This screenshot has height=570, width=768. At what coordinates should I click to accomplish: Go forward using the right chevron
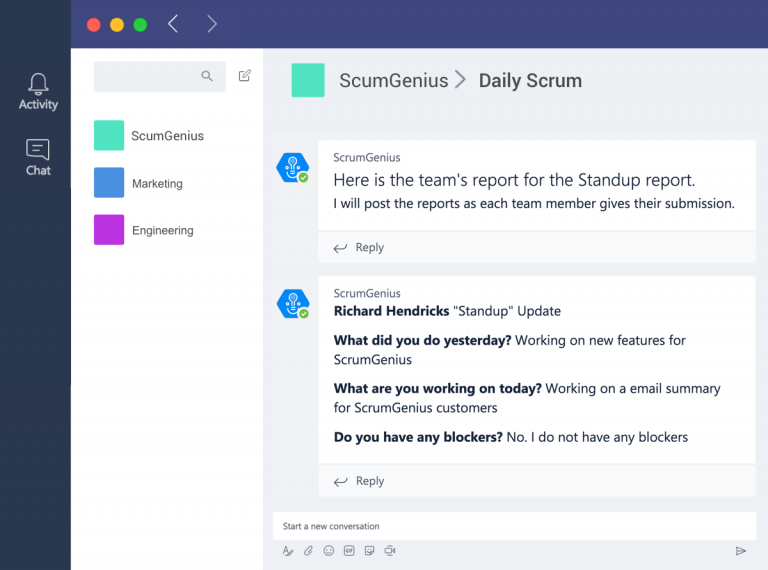[x=211, y=24]
